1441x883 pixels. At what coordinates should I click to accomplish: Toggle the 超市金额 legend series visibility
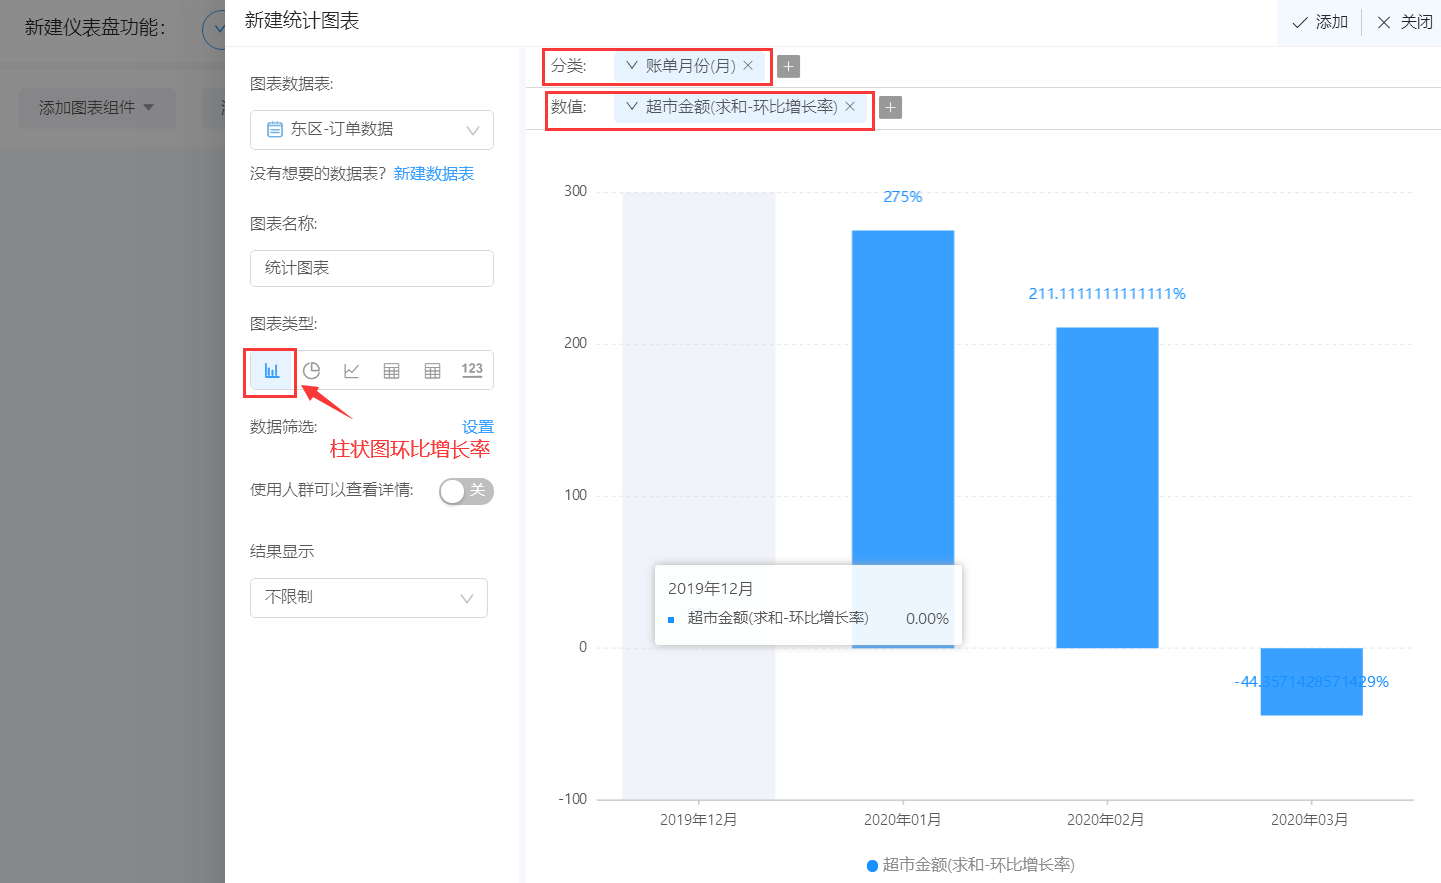coord(970,865)
